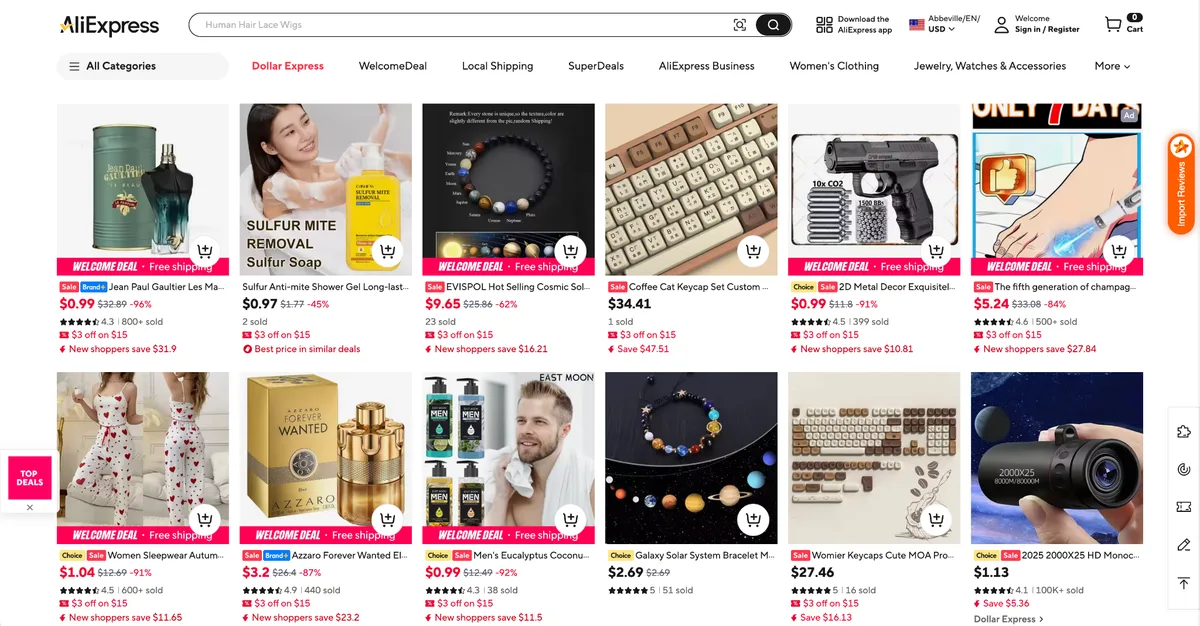Add Coffee Cat Keycap Set to cart
The image size is (1200, 626).
tap(753, 250)
